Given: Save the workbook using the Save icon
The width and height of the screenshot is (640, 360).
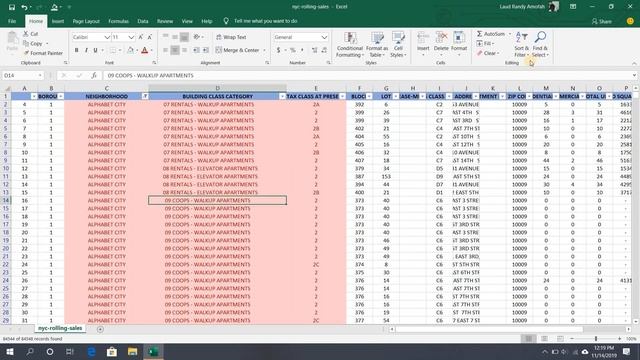Looking at the screenshot, I should pyautogui.click(x=11, y=7).
